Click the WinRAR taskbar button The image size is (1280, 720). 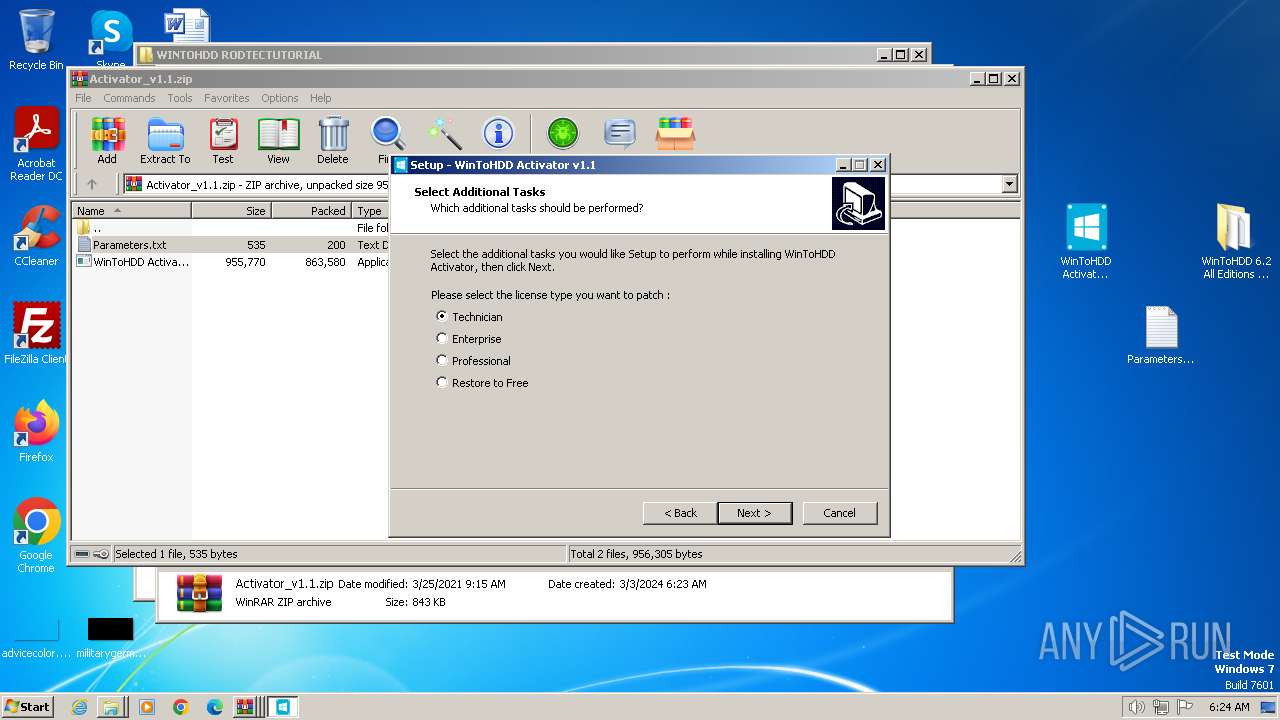coord(245,707)
